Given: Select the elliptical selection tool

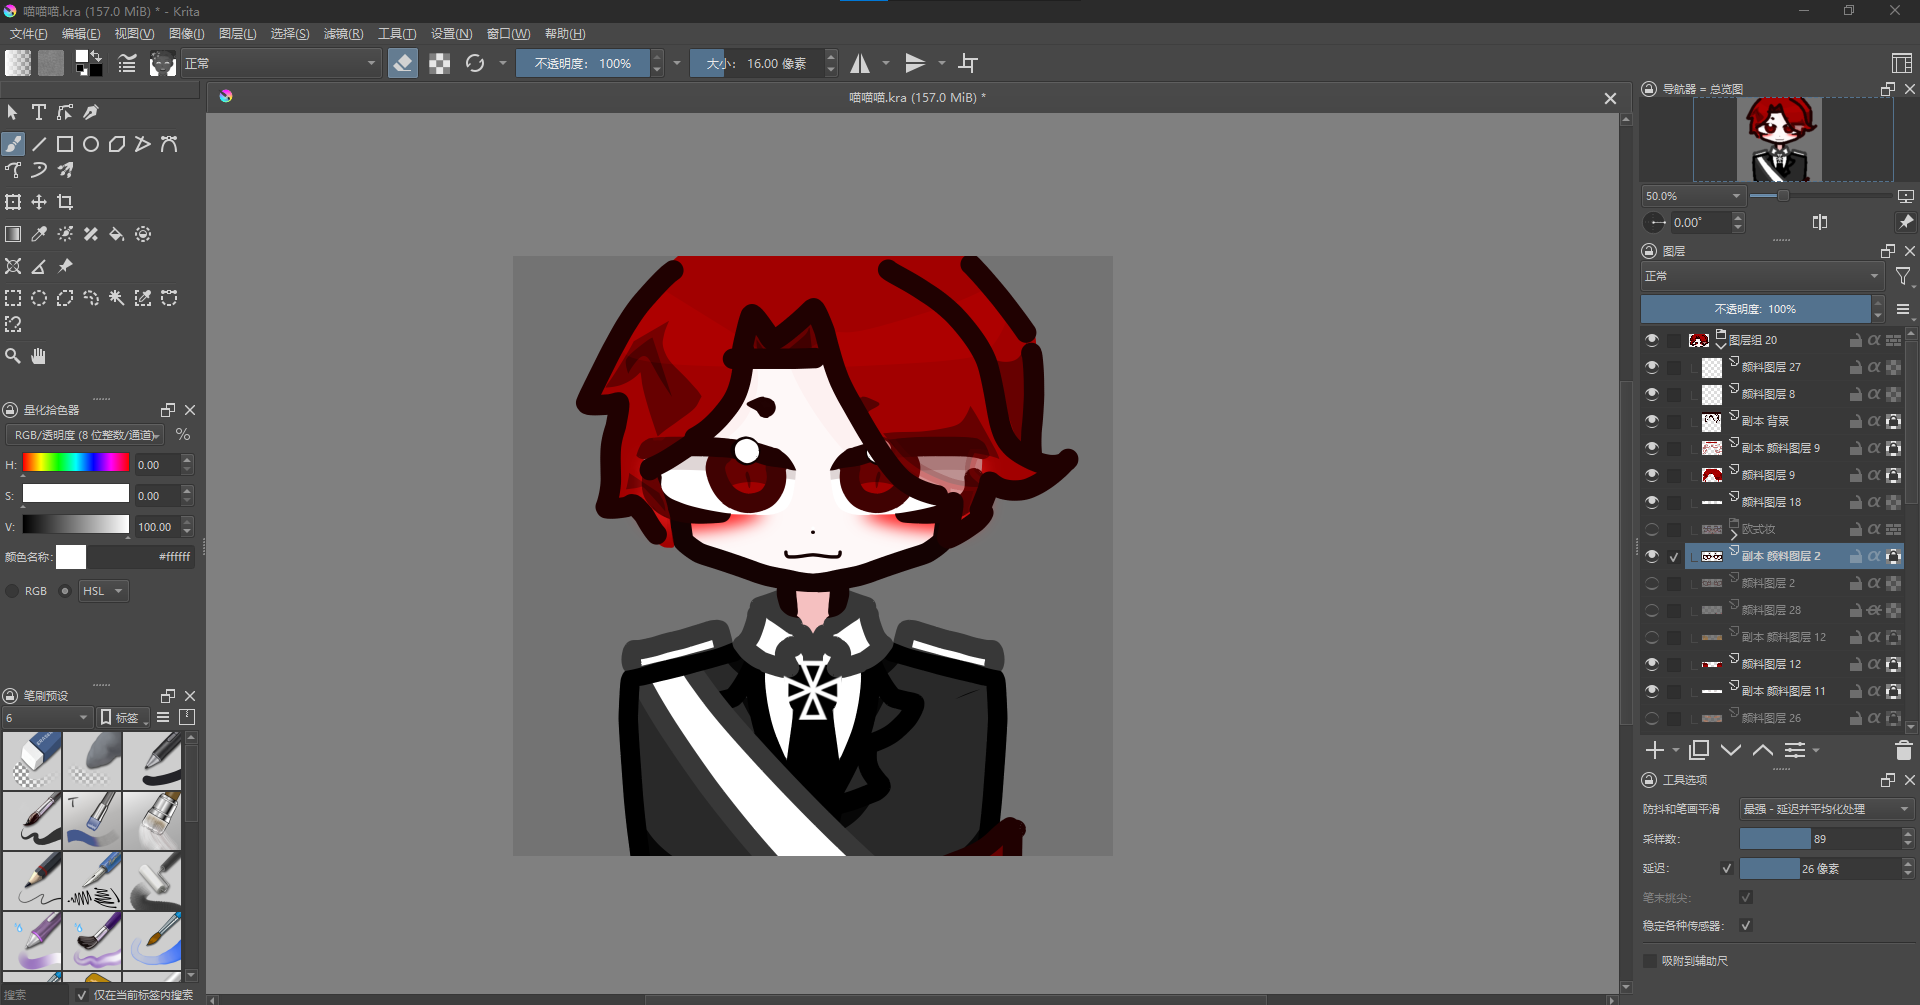Looking at the screenshot, I should 39,298.
